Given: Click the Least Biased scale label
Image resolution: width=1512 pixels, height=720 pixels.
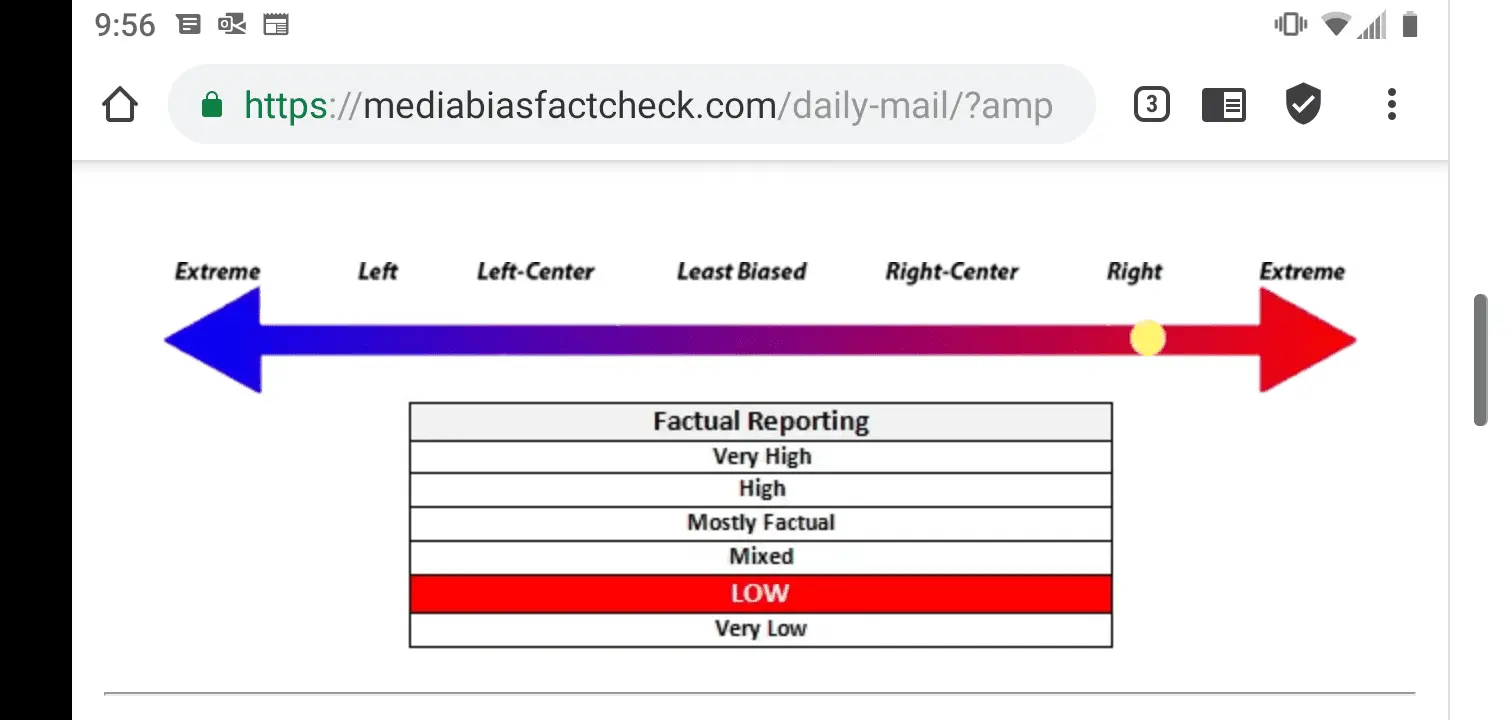Looking at the screenshot, I should coord(741,271).
